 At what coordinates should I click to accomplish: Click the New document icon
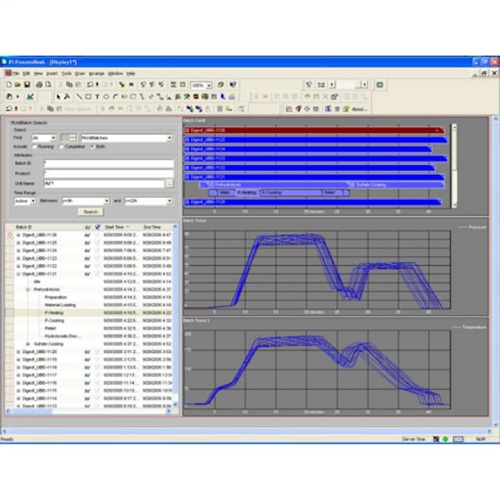tap(9, 85)
